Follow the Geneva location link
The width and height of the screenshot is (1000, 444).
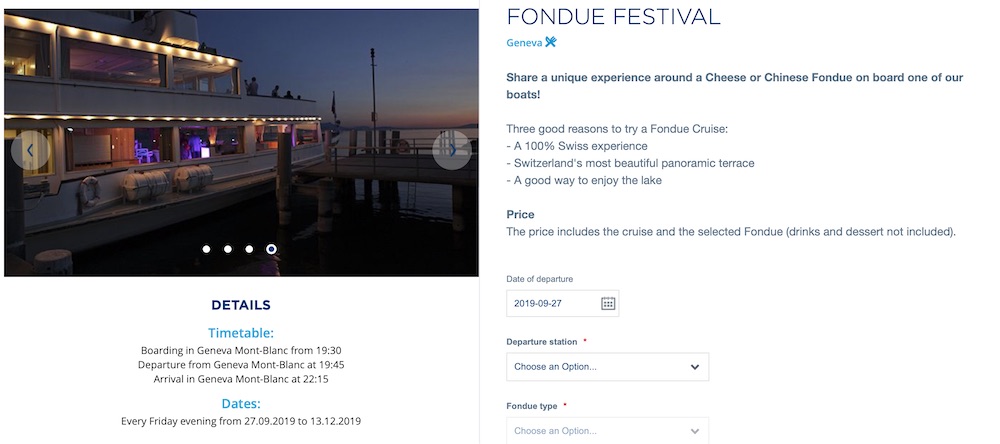coord(524,43)
